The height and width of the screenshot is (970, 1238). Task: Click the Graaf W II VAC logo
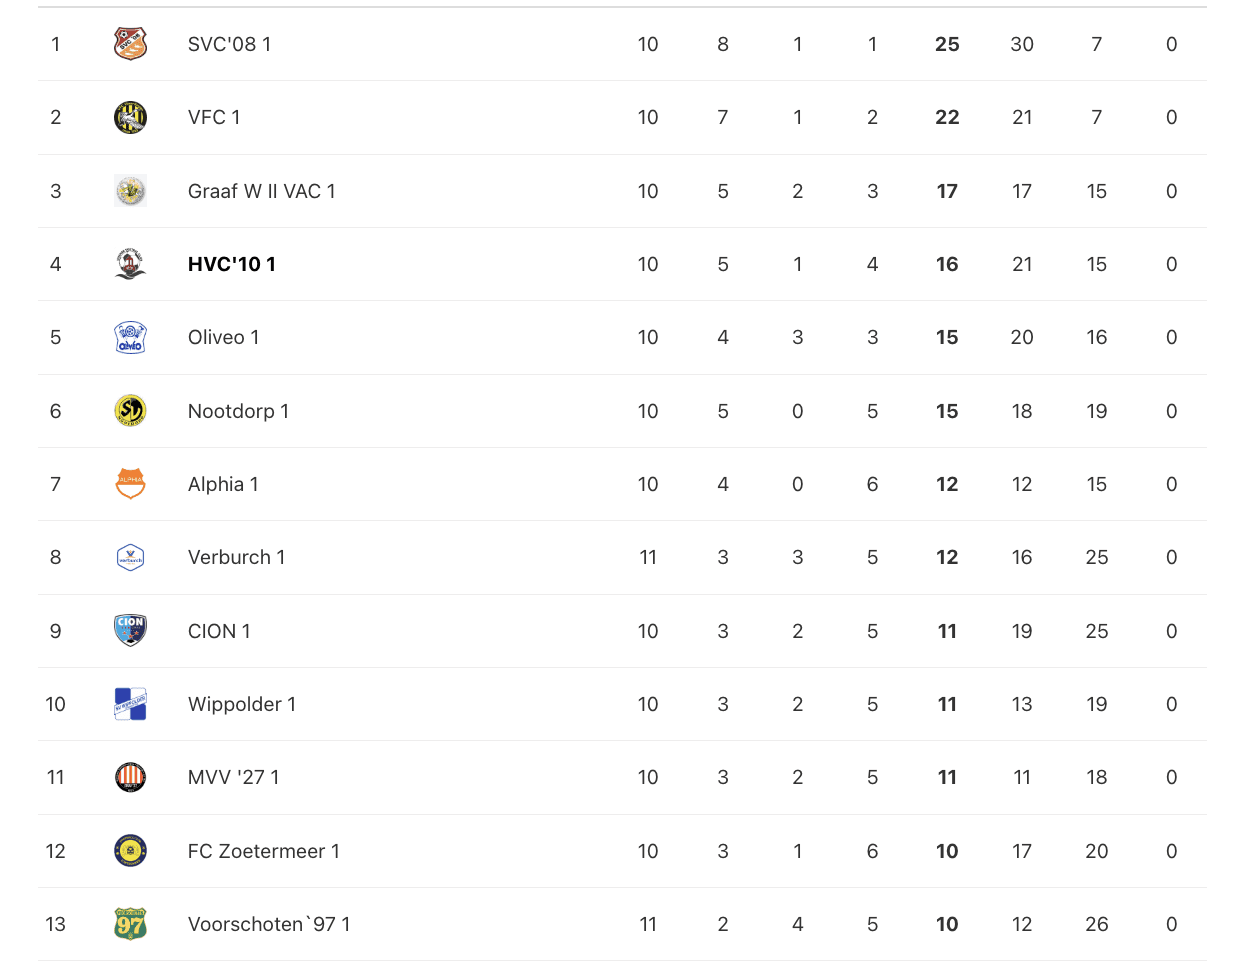pos(130,191)
